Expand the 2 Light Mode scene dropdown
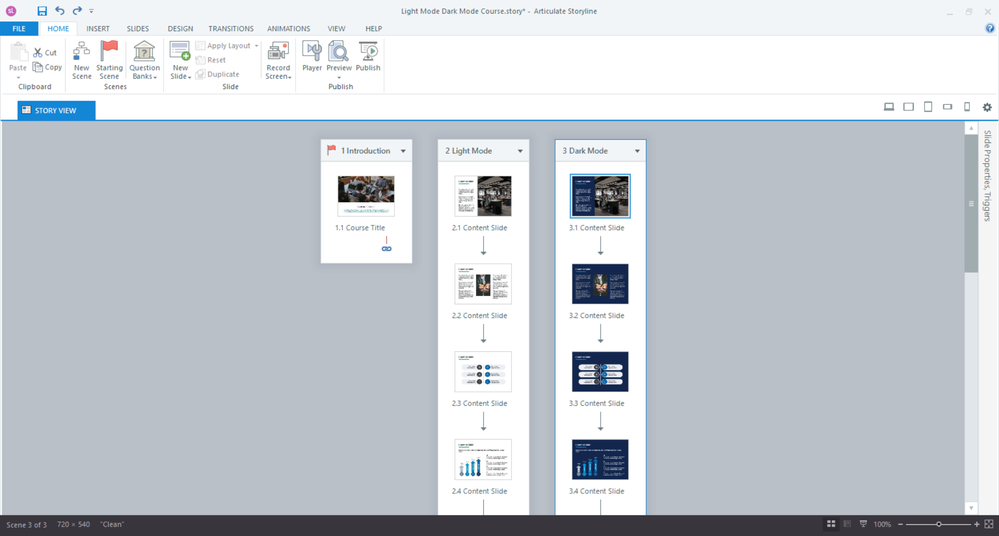The width and height of the screenshot is (999, 536). point(520,151)
